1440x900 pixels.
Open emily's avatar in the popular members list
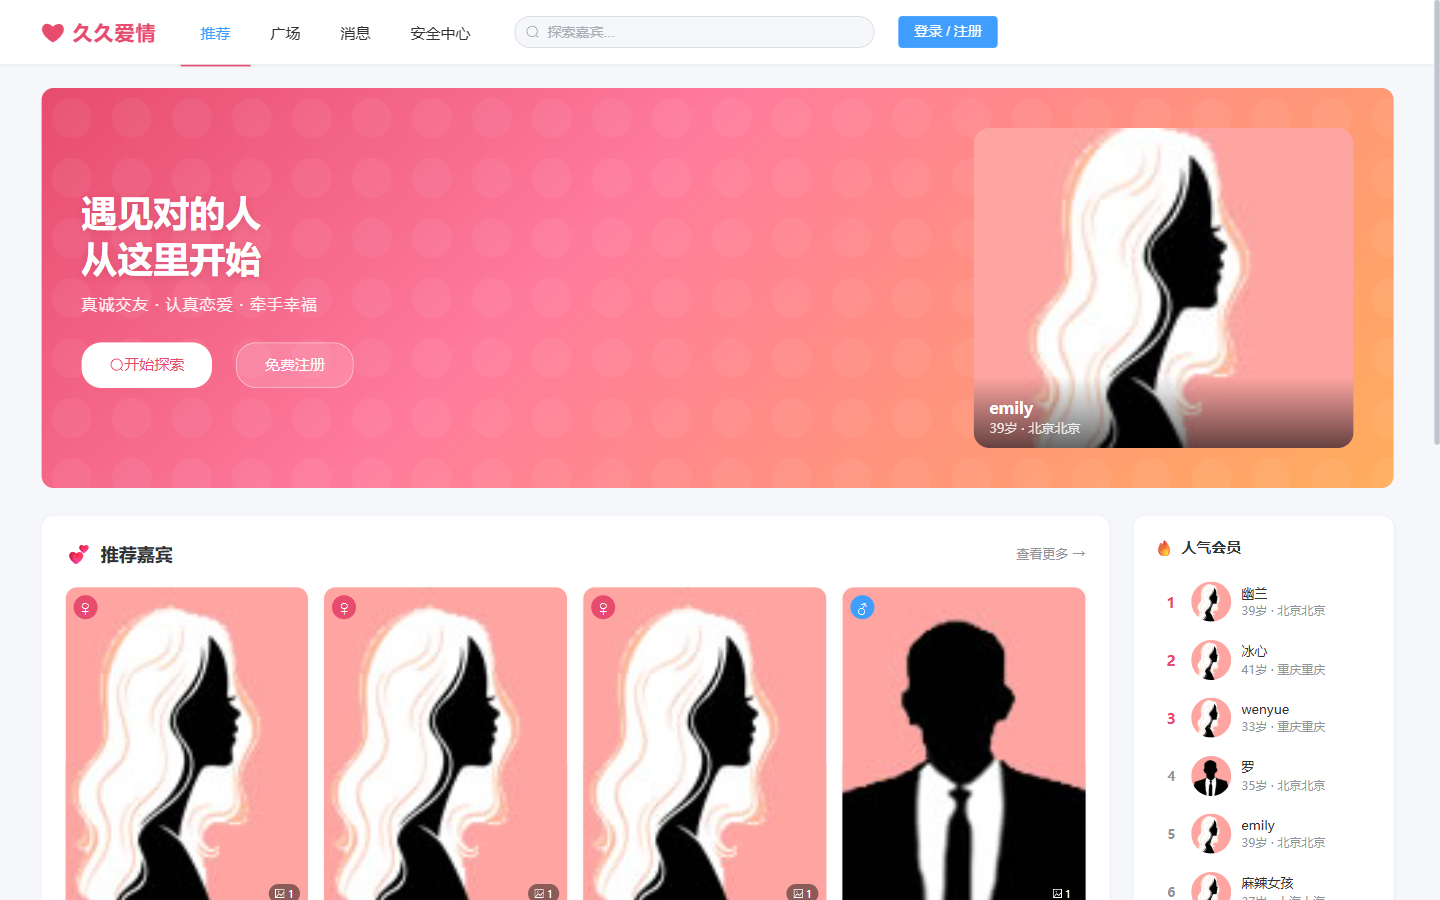coord(1211,834)
